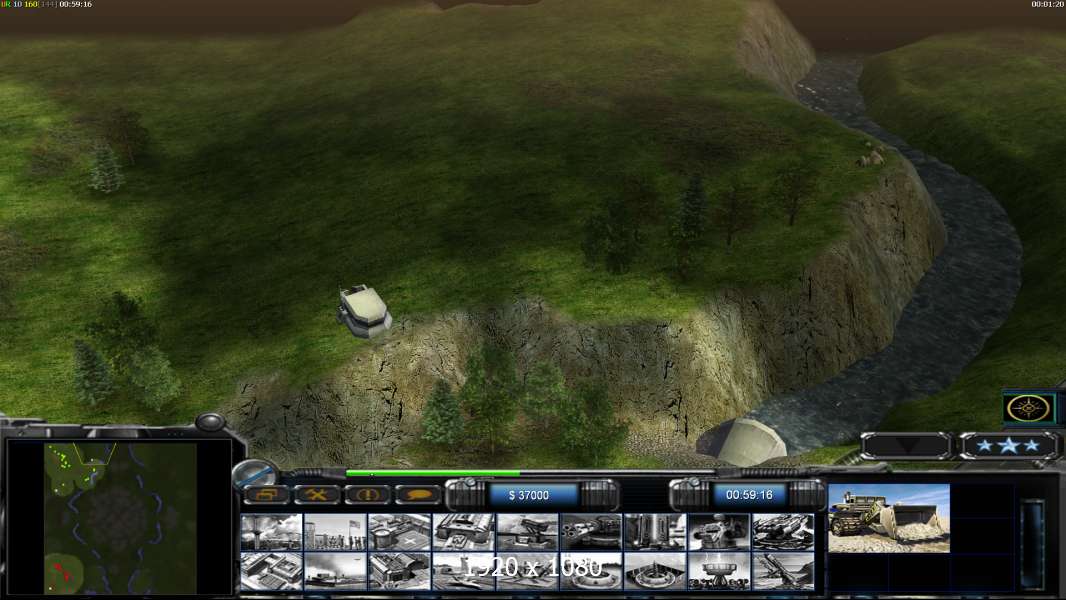Image resolution: width=1066 pixels, height=600 pixels.
Task: Pick the hangar building build icon
Action: 399,571
